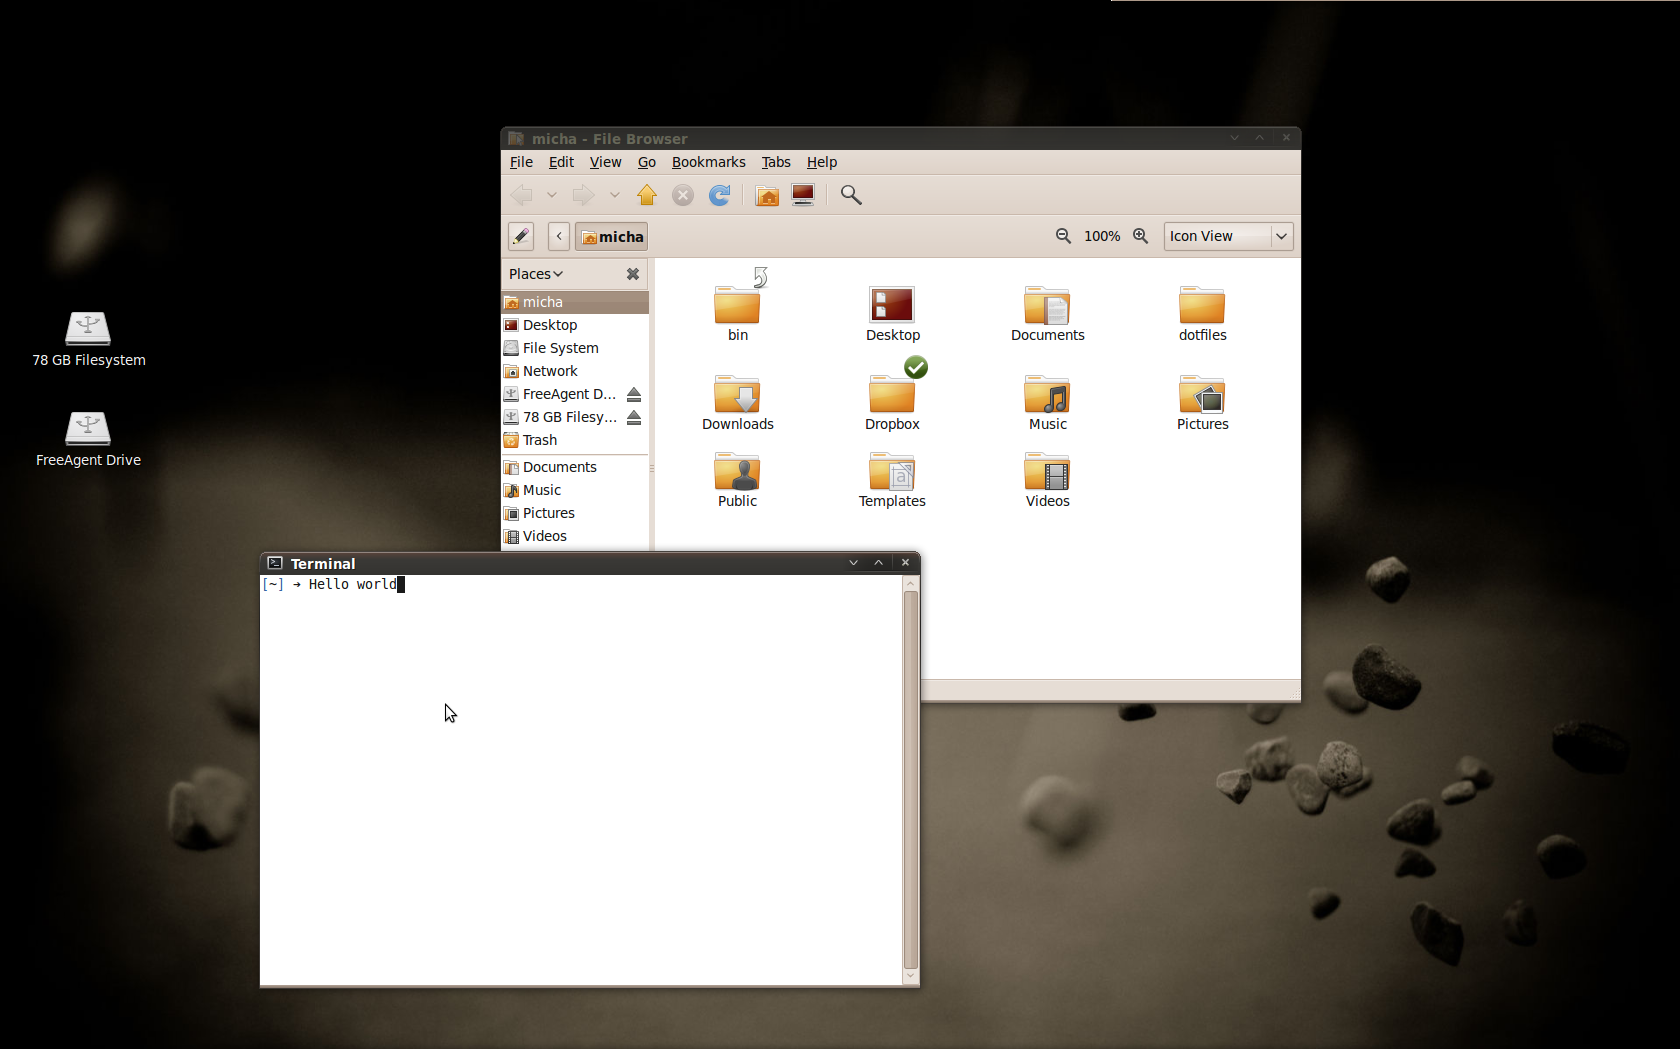Zoom out the icon view

[x=1063, y=236]
